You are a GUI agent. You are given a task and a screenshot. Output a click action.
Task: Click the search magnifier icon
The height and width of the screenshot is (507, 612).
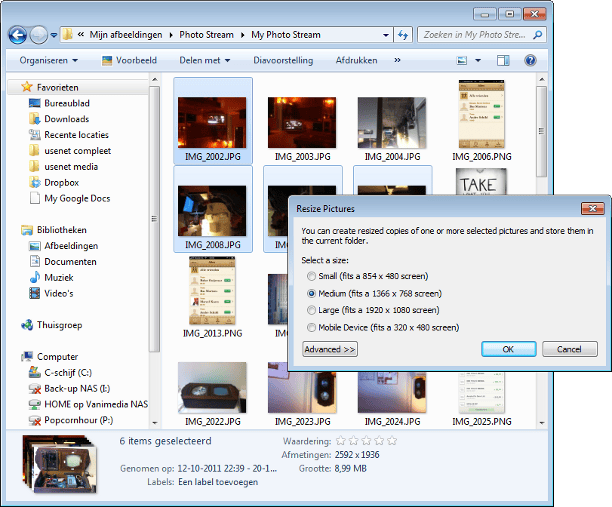pos(537,35)
